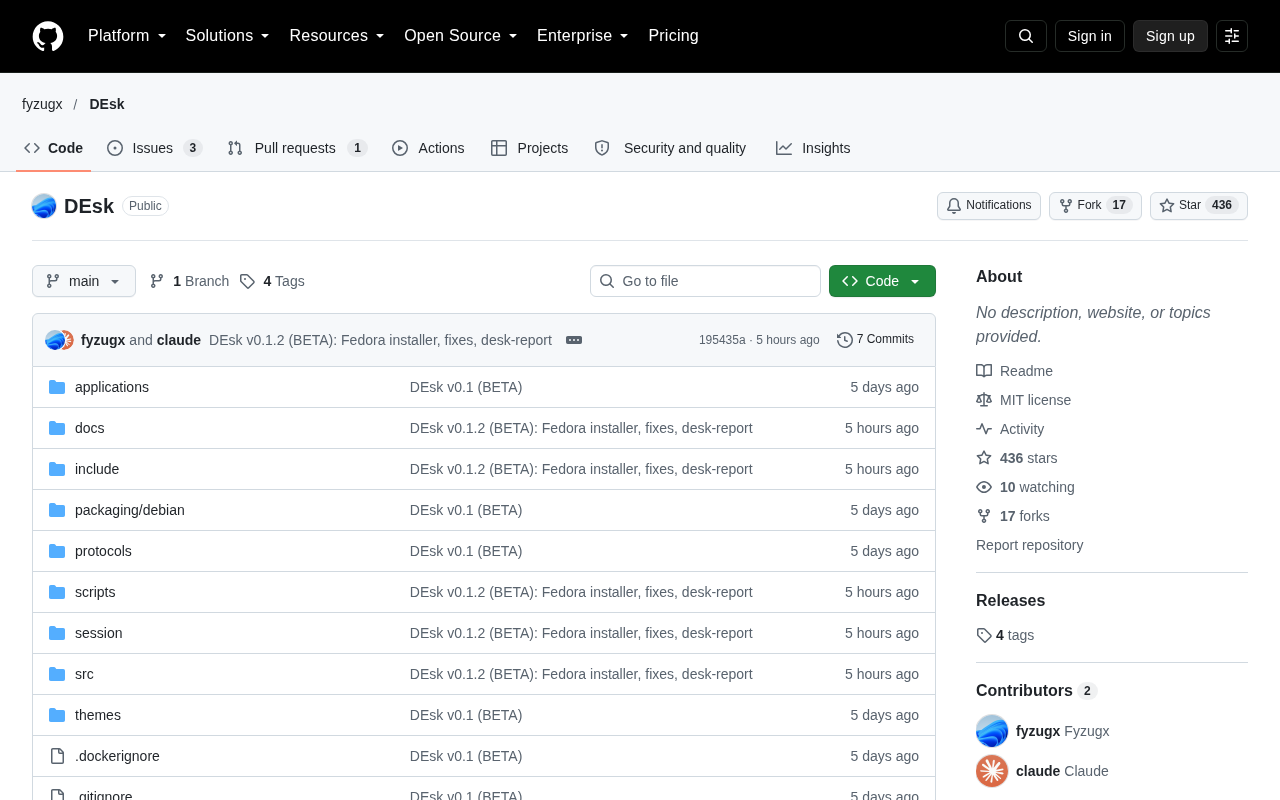Click the Sign up button
Viewport: 1280px width, 800px height.
click(1170, 36)
